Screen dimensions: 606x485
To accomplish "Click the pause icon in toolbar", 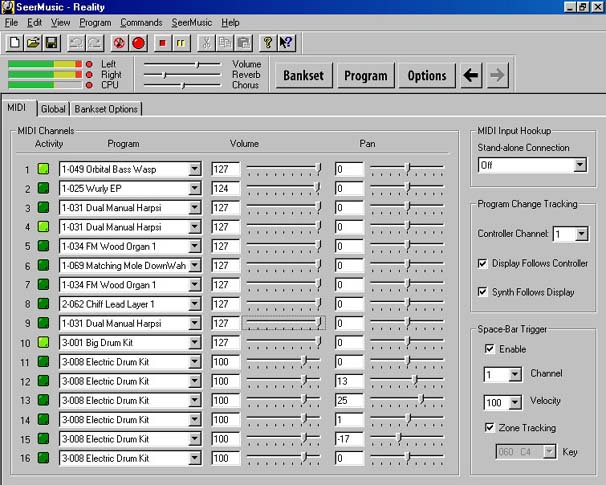I will [182, 43].
